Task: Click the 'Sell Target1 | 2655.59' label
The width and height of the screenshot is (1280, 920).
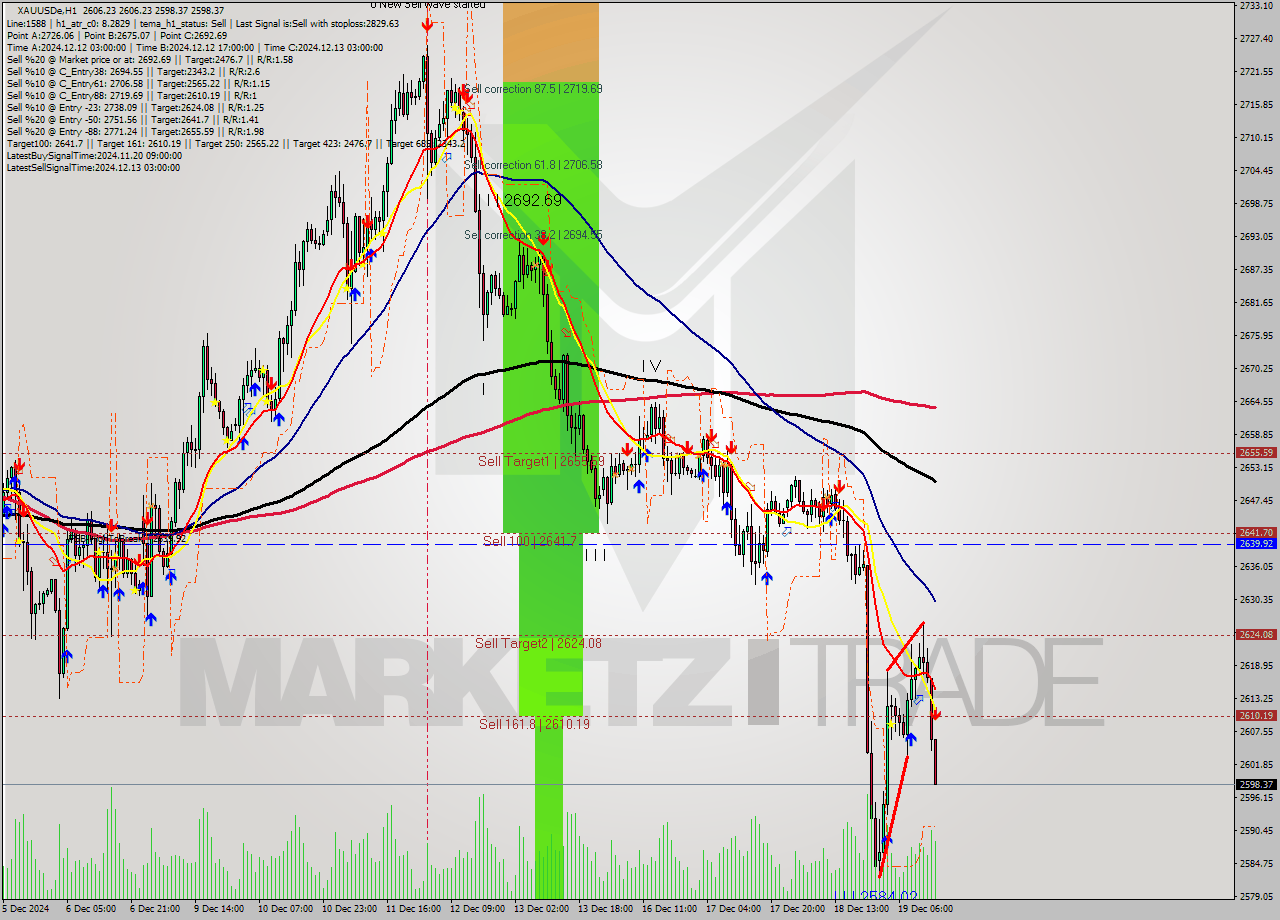Action: [x=541, y=461]
